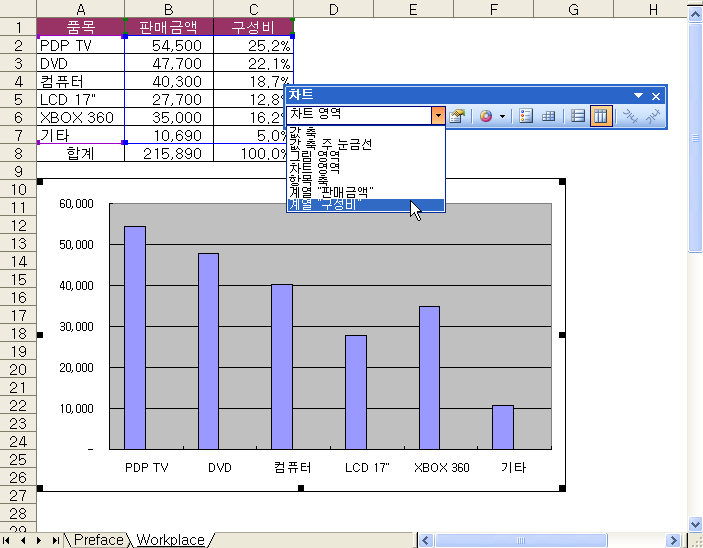
Task: Click the 60,000 value axis label
Action: pyautogui.click(x=76, y=204)
